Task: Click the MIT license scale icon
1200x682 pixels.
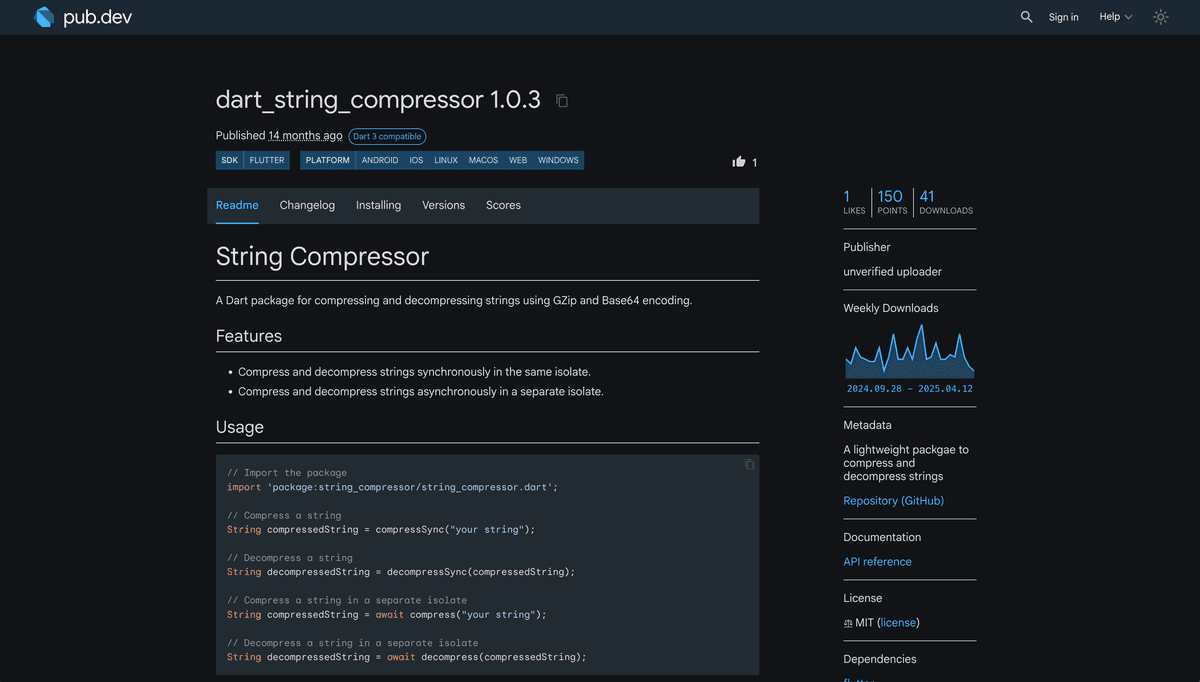Action: pos(850,622)
